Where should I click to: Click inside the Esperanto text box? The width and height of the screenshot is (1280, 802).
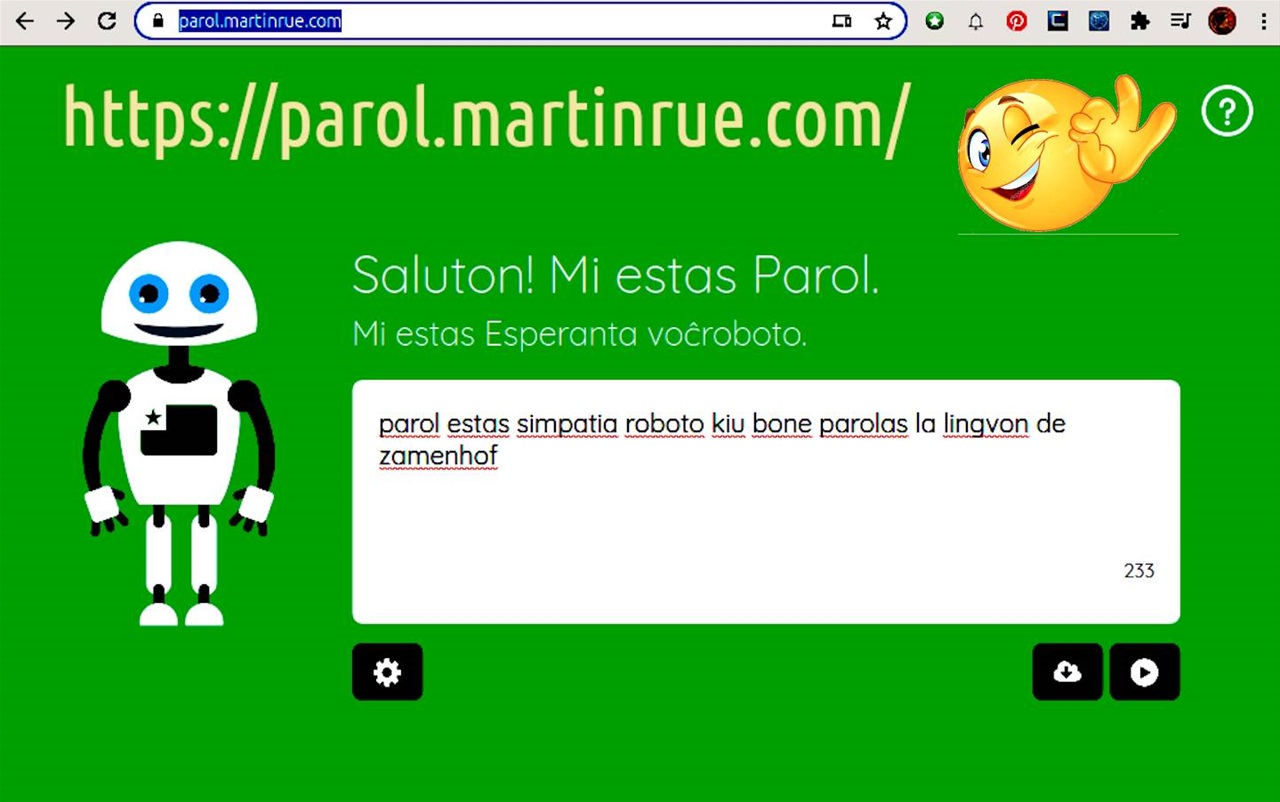coord(766,502)
